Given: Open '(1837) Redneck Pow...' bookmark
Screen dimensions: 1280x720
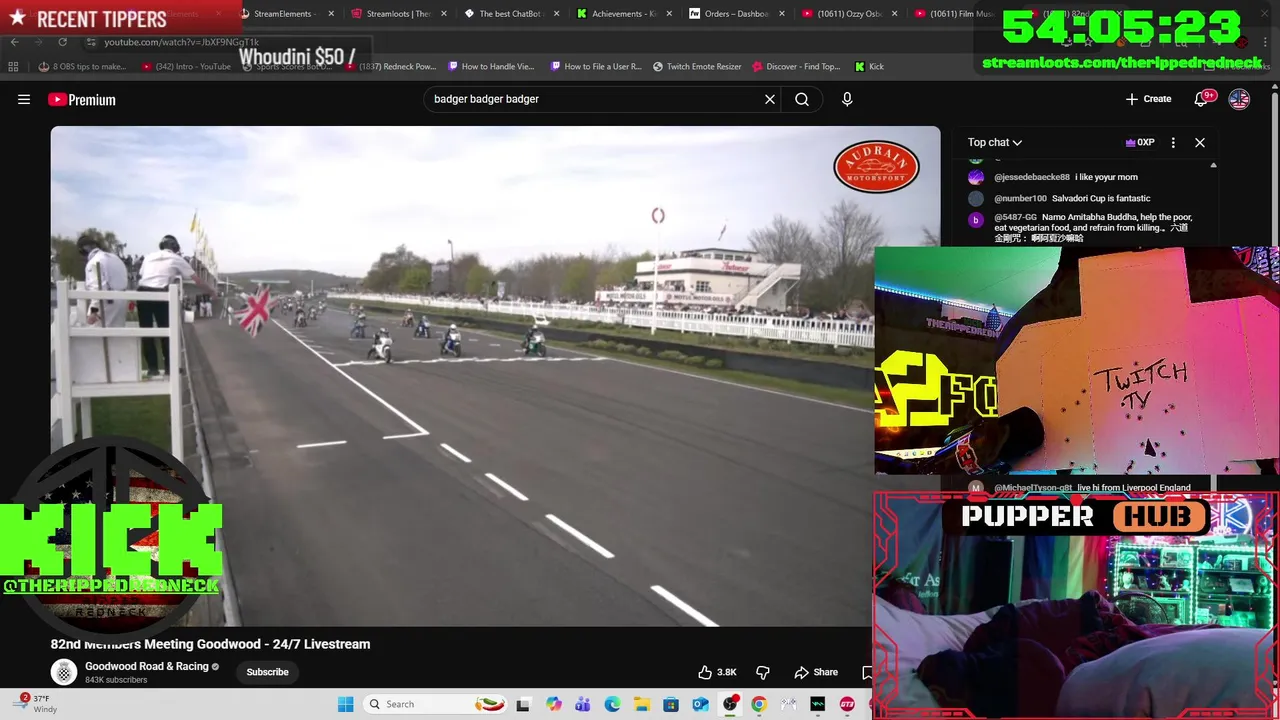Looking at the screenshot, I should (x=390, y=66).
